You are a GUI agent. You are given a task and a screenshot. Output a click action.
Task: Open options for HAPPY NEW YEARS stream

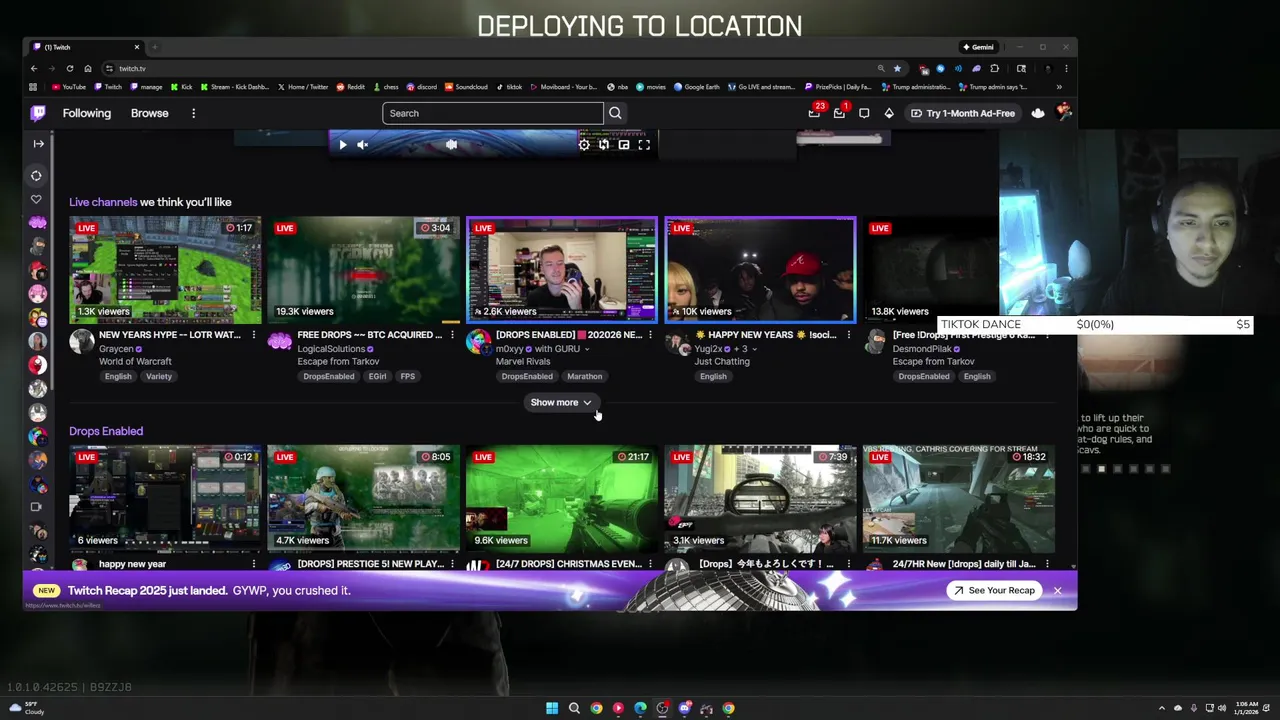[848, 335]
